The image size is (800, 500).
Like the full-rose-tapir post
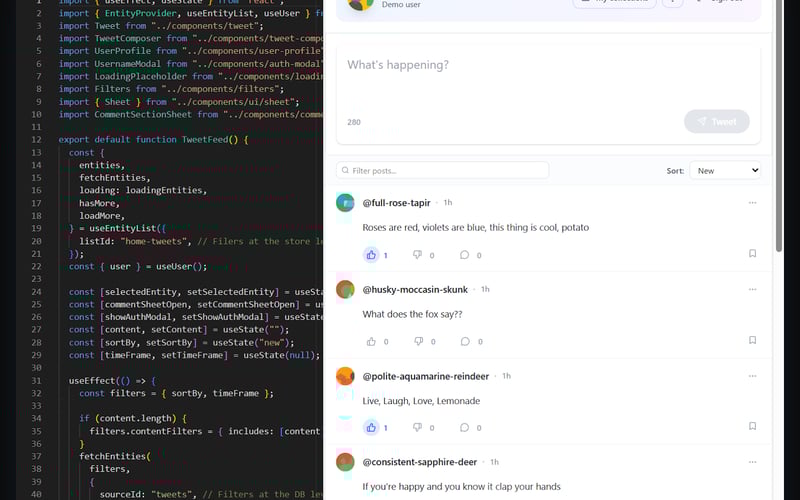tap(371, 255)
